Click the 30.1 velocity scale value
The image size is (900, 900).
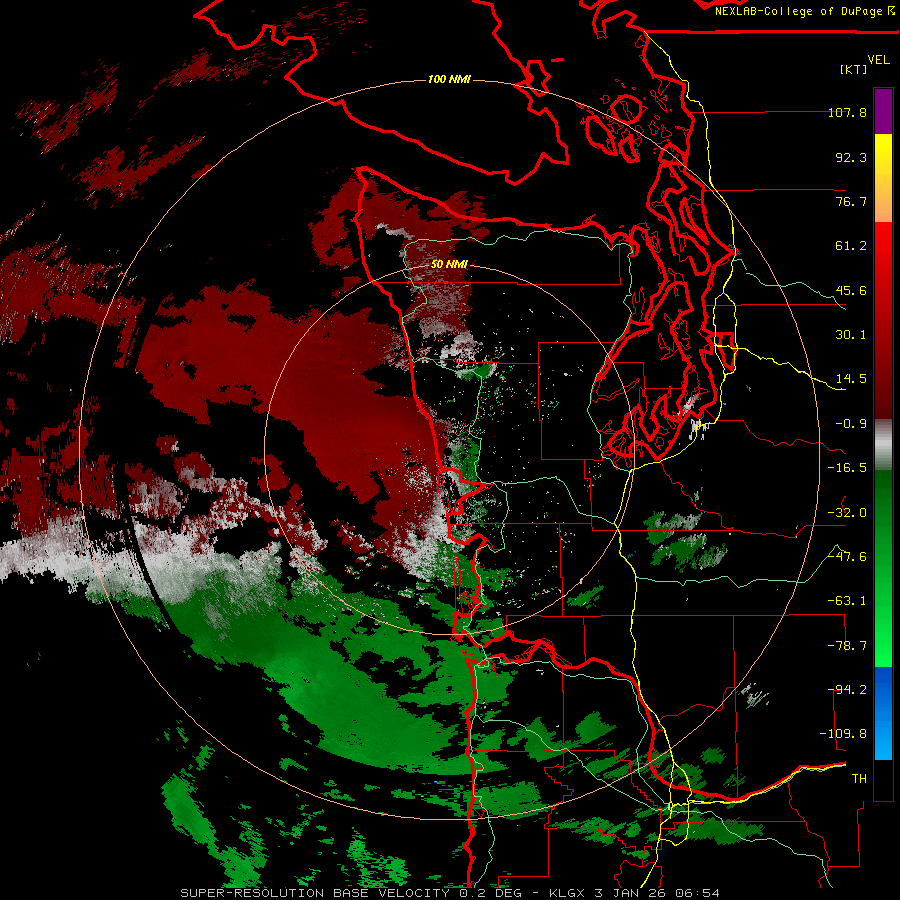pyautogui.click(x=851, y=335)
